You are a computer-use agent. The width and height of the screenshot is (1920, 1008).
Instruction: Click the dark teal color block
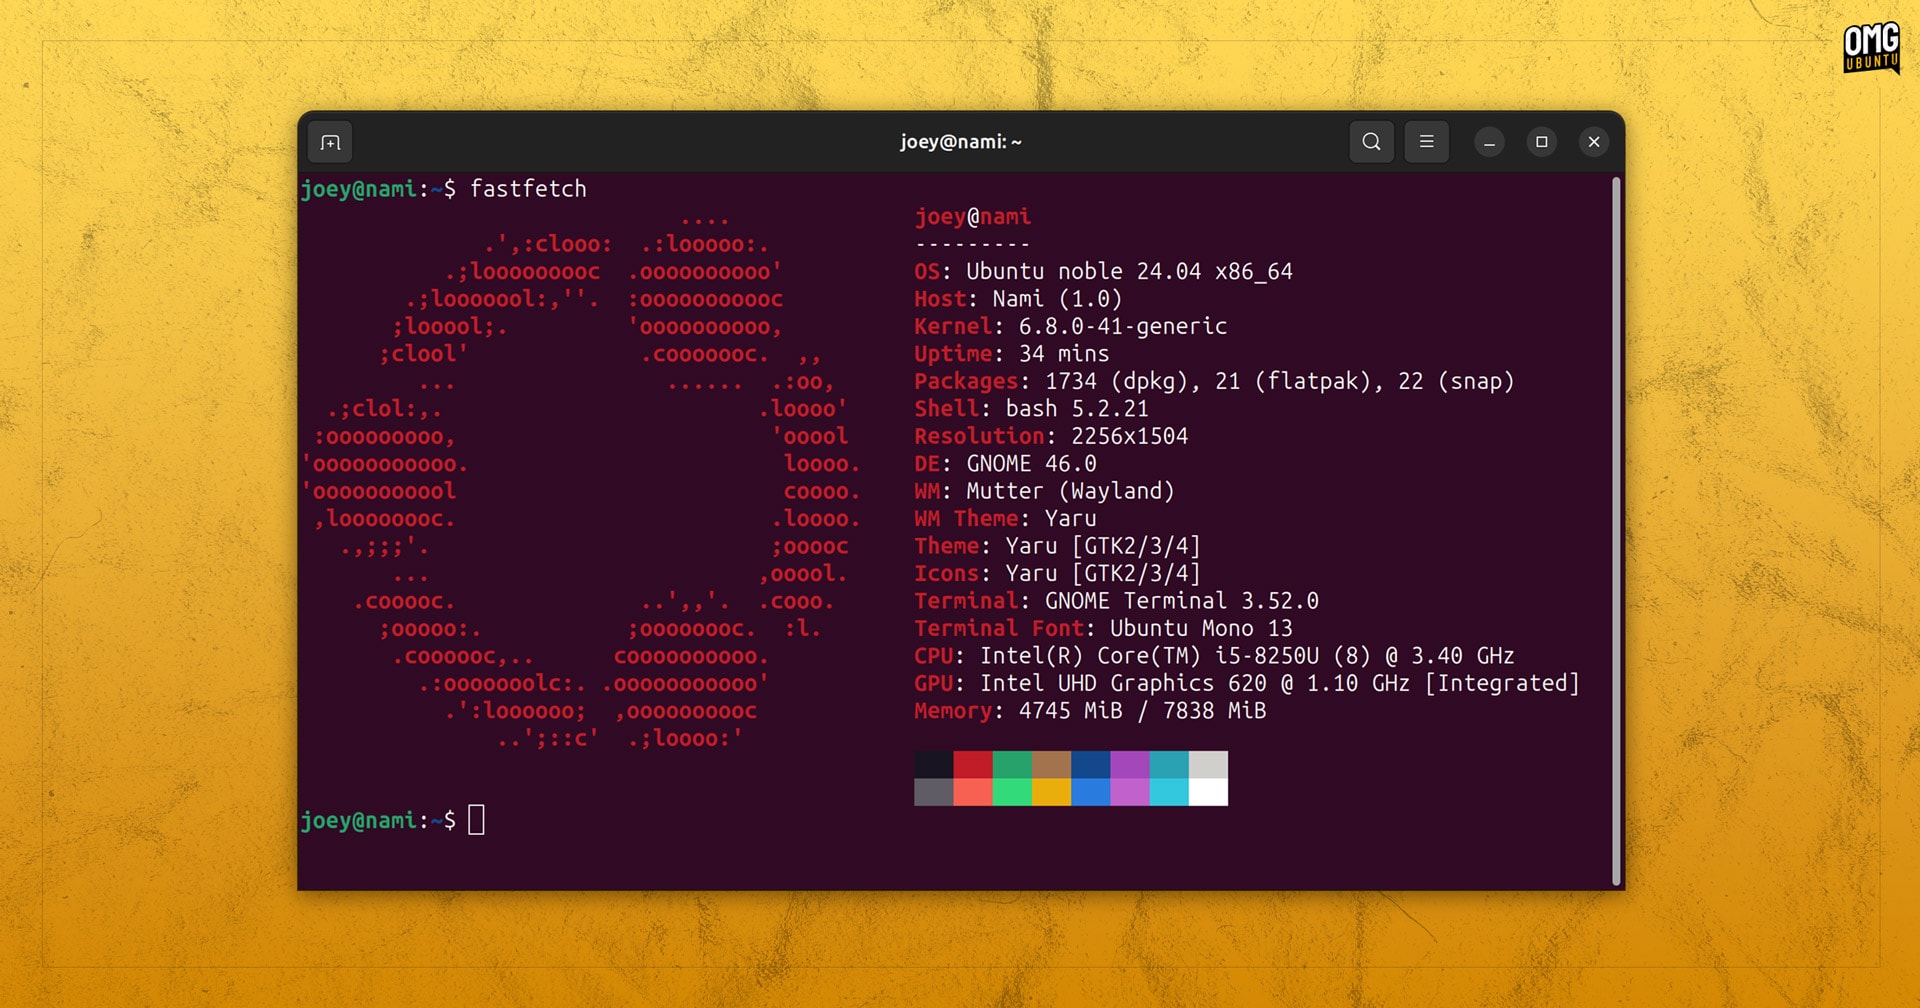click(1168, 765)
